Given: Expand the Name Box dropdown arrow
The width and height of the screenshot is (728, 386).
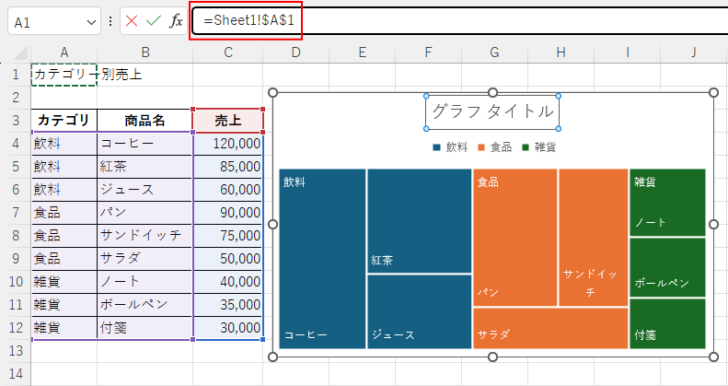Looking at the screenshot, I should point(91,22).
